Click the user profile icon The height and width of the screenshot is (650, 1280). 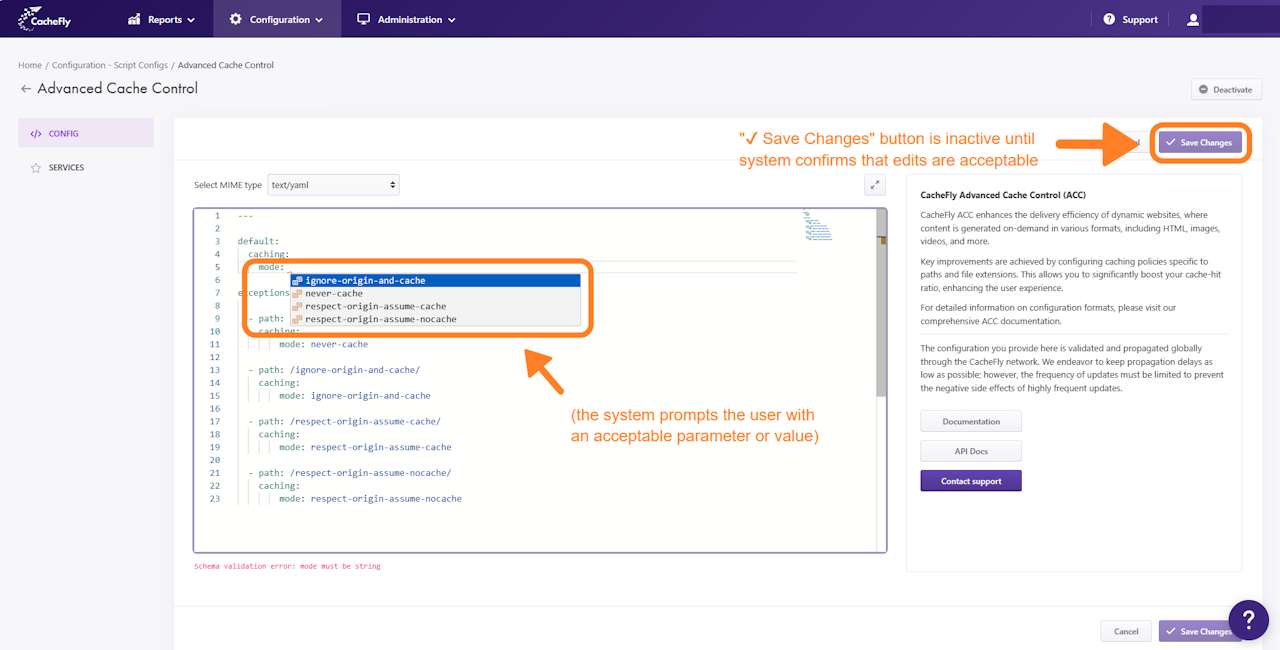tap(1192, 19)
